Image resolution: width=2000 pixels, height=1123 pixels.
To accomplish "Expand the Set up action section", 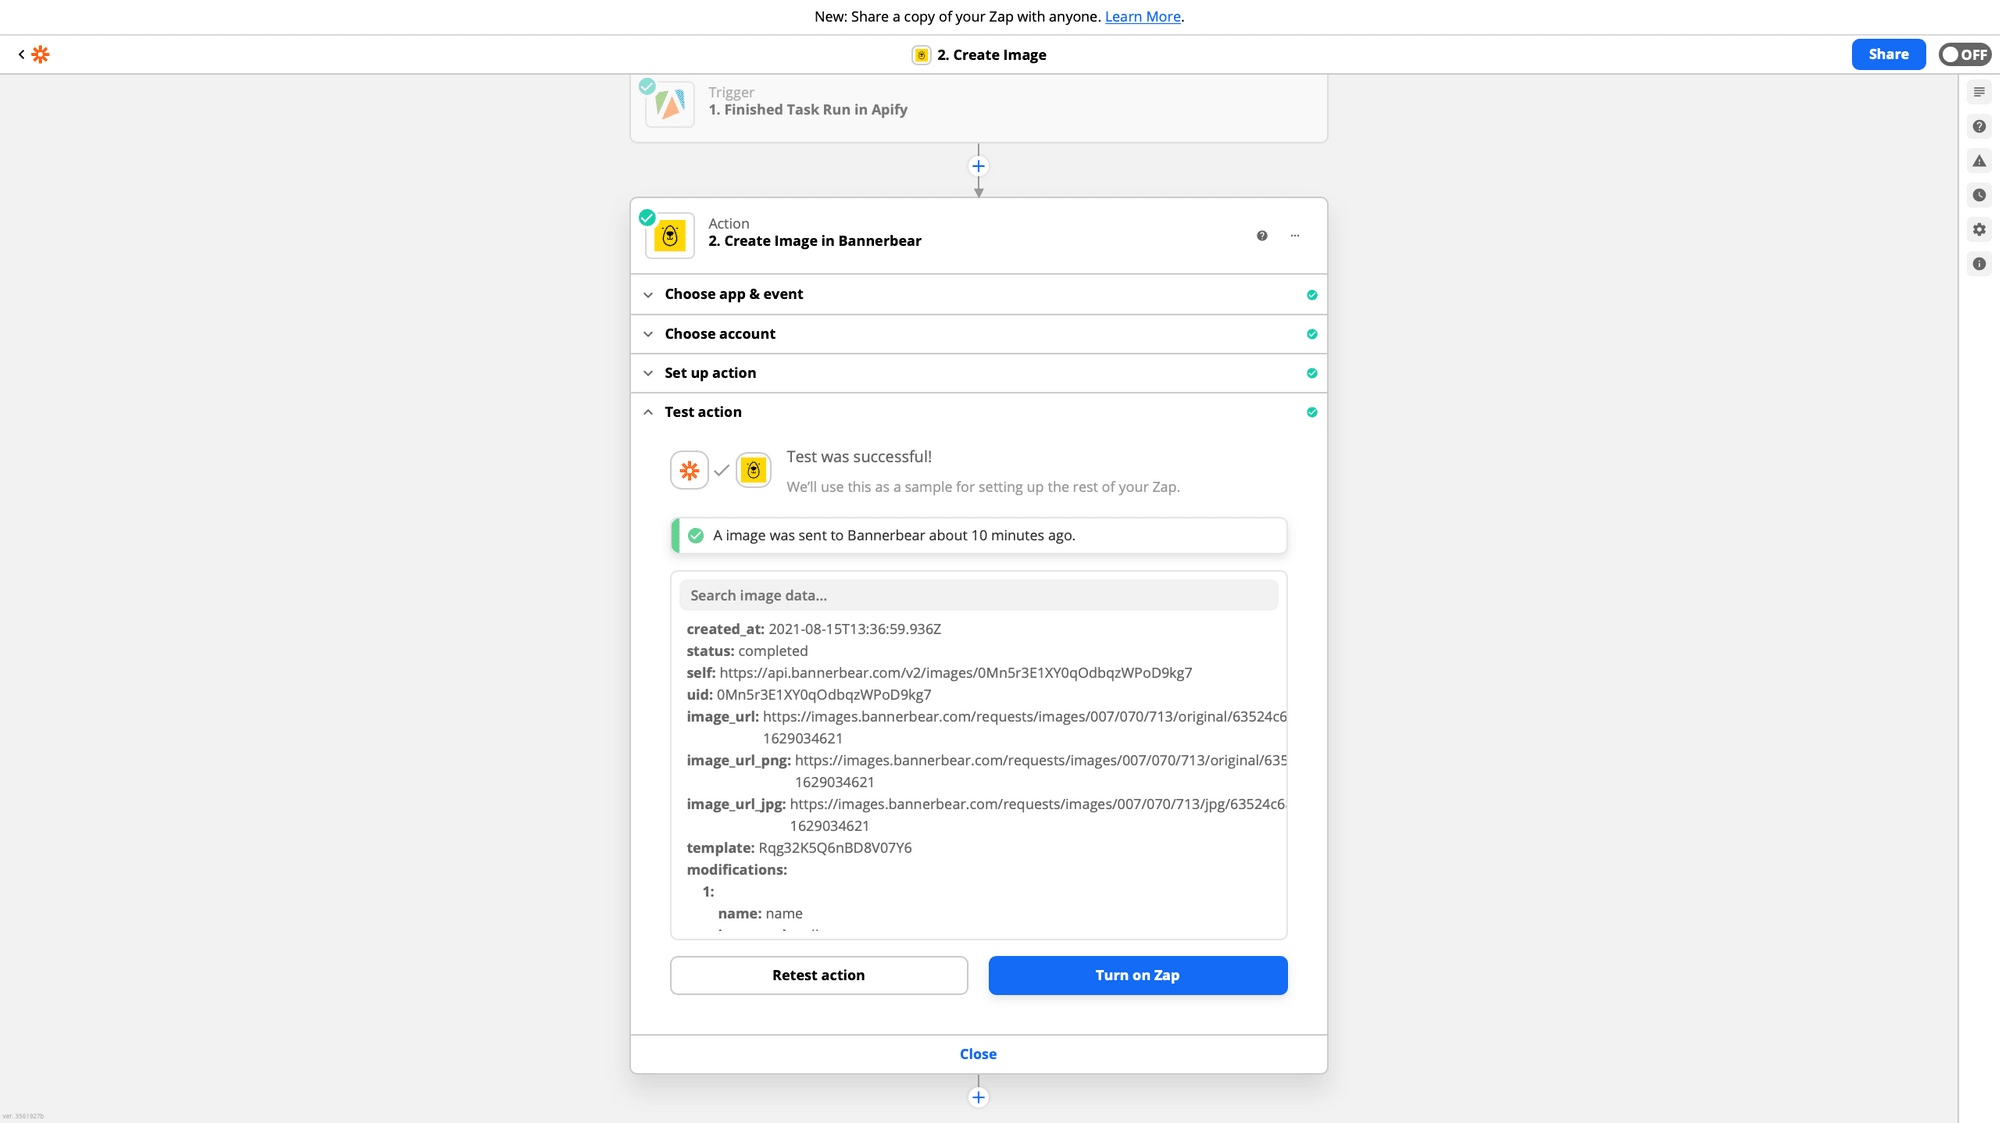I will [x=710, y=373].
